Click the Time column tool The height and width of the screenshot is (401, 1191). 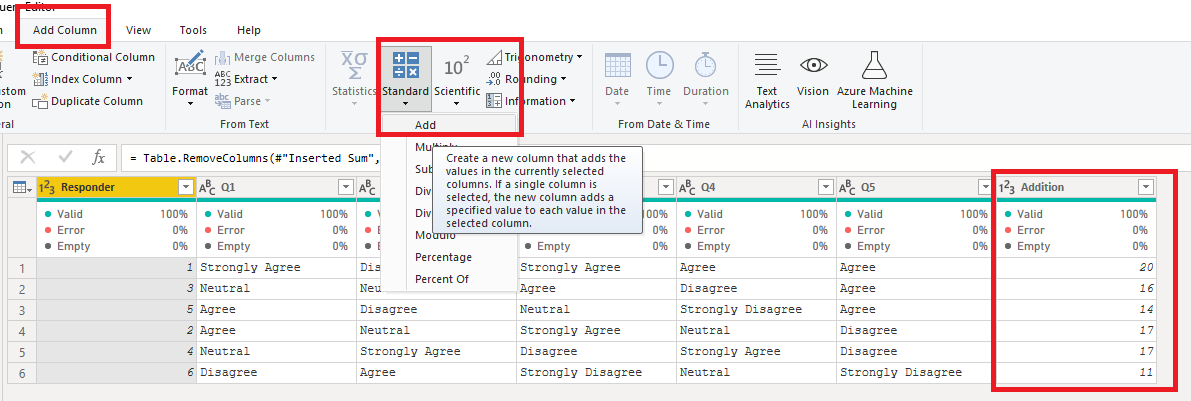pos(659,78)
